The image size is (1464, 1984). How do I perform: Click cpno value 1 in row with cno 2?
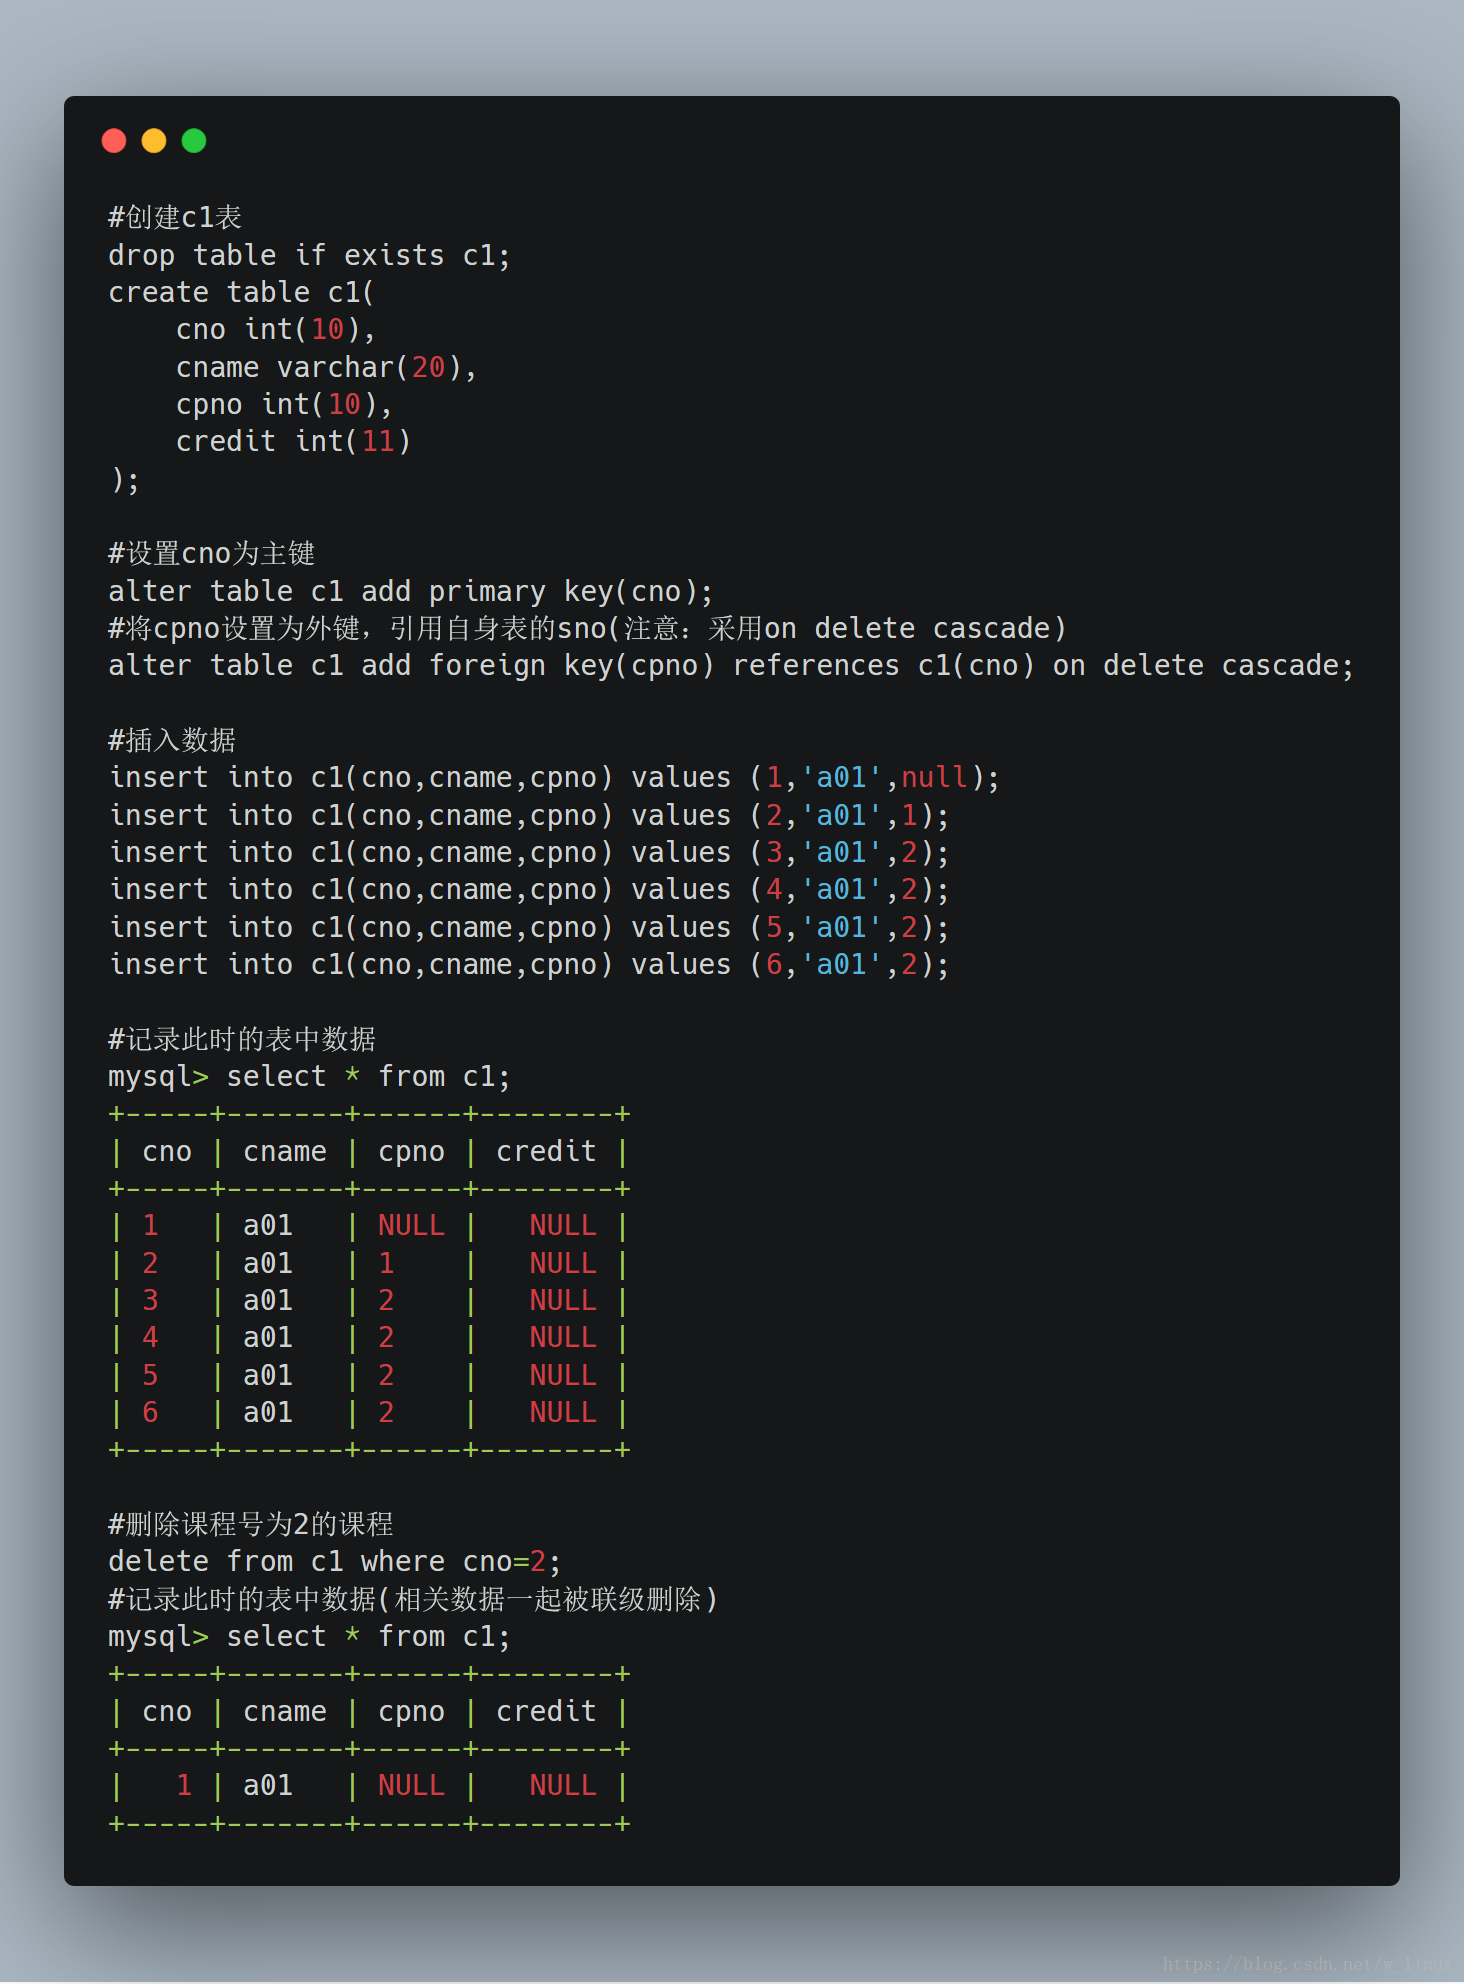(x=386, y=1263)
